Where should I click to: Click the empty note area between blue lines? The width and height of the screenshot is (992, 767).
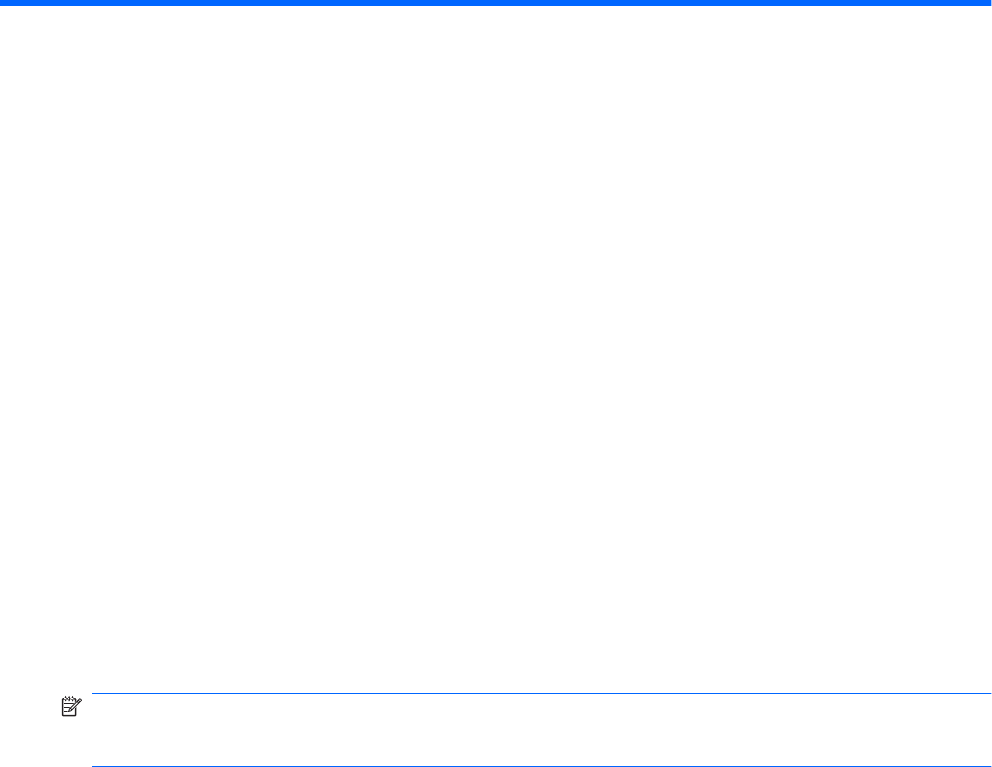click(542, 730)
